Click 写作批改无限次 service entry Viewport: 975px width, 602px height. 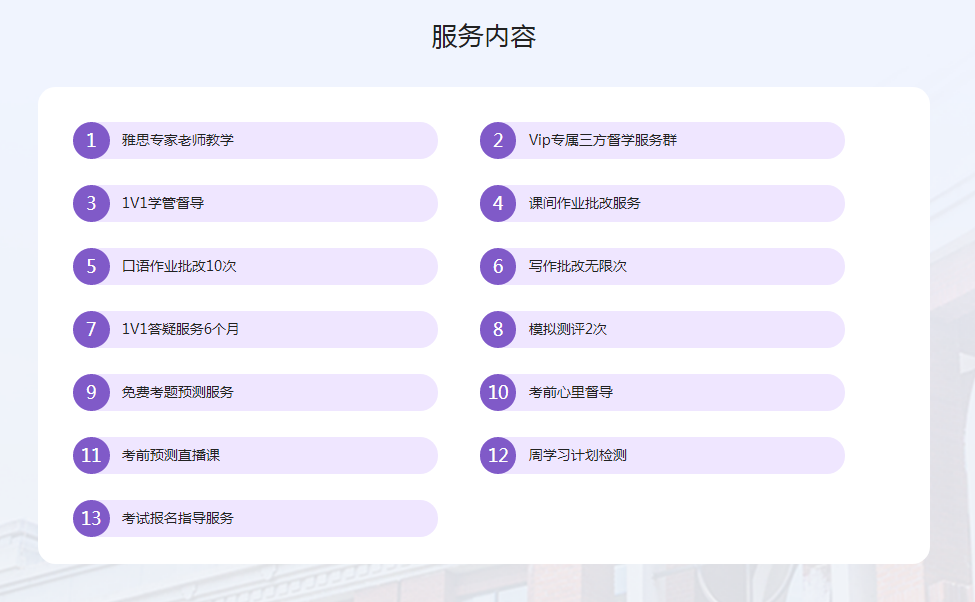click(577, 266)
